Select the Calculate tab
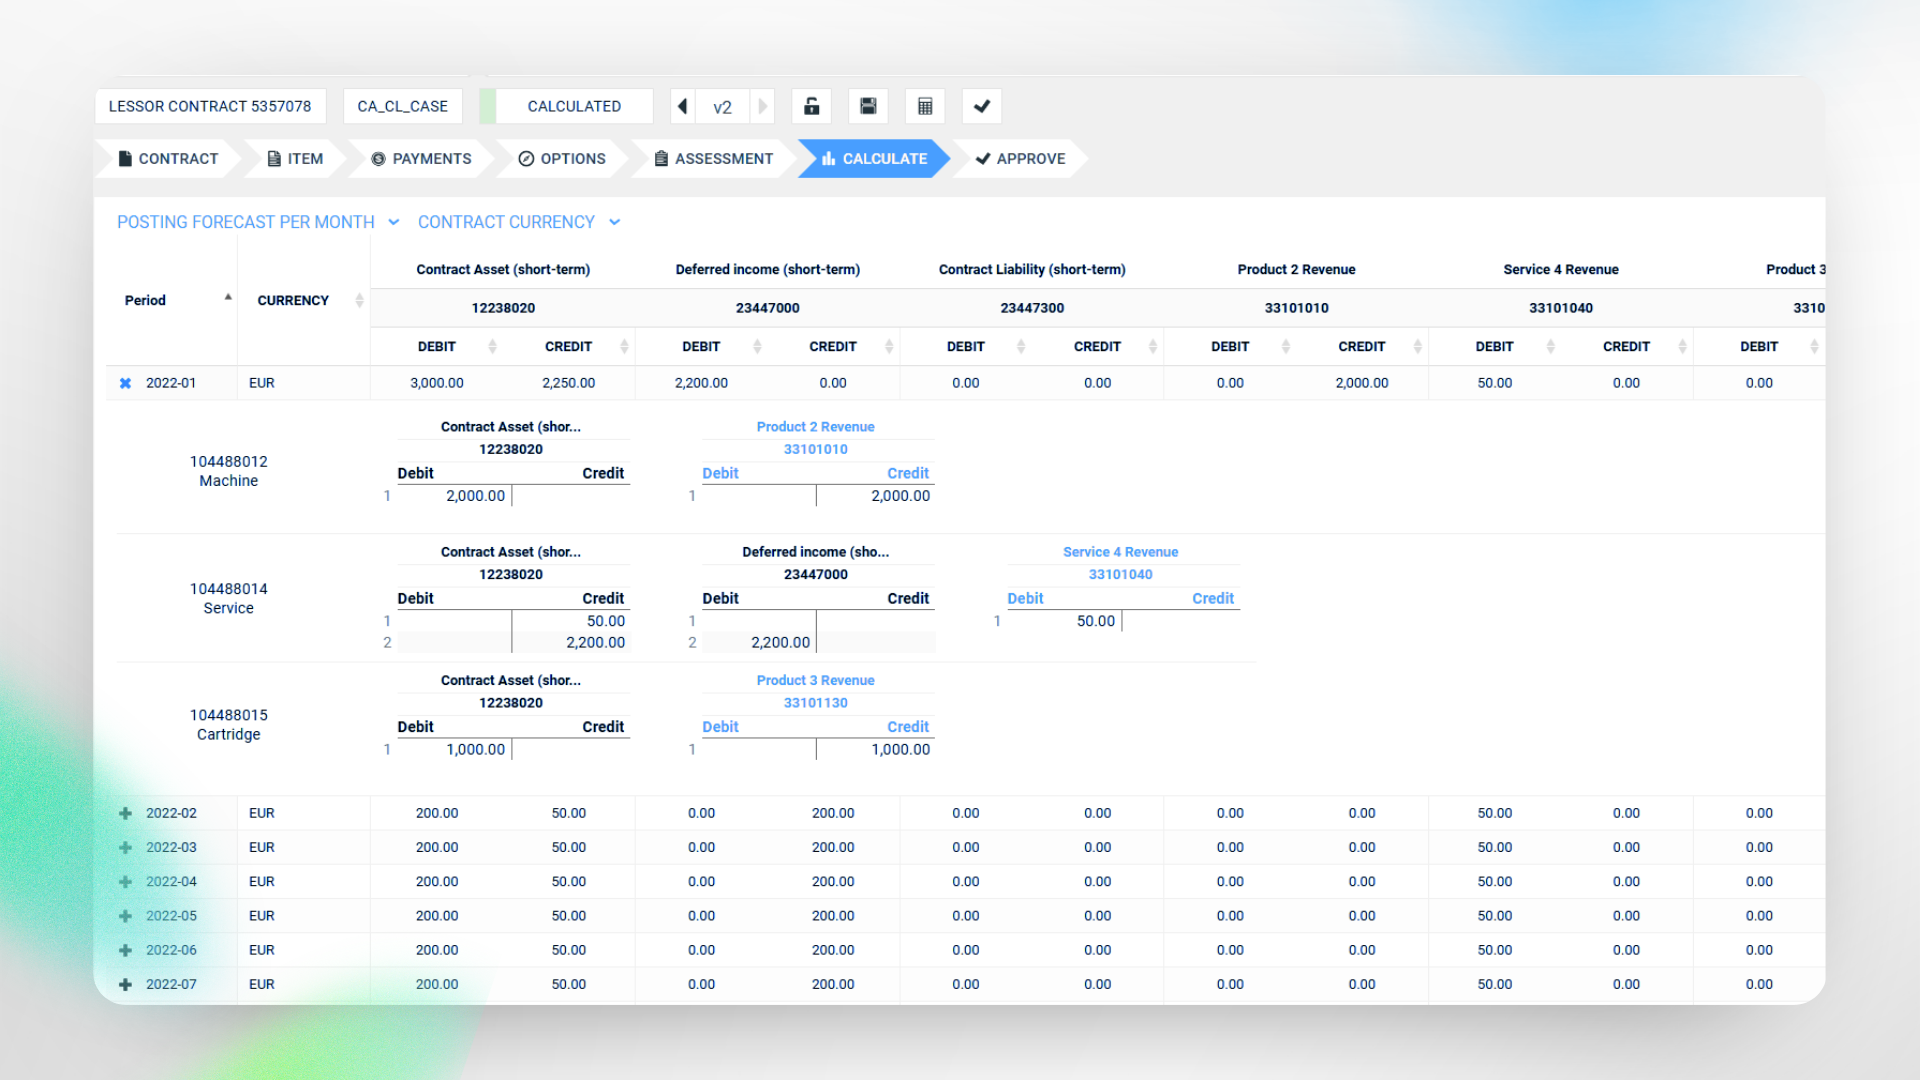Image resolution: width=1920 pixels, height=1080 pixels. (x=874, y=159)
